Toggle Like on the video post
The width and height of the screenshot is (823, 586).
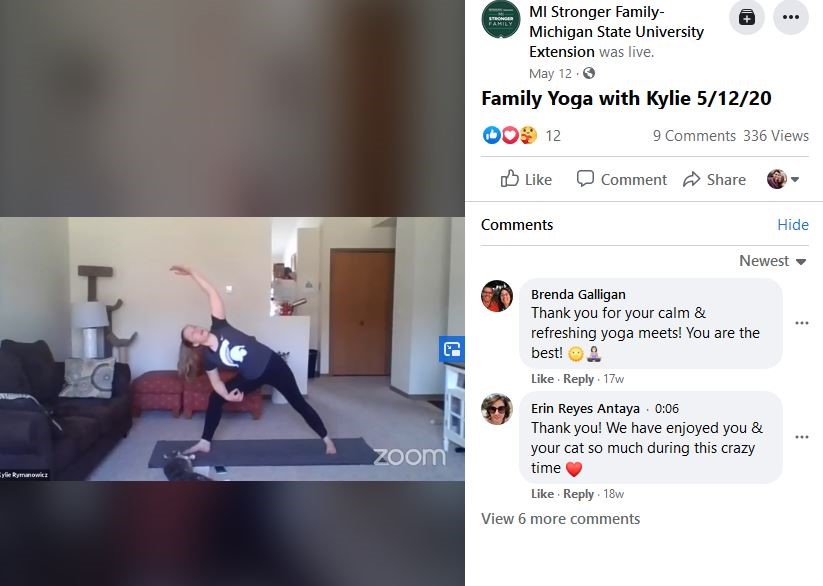pyautogui.click(x=525, y=179)
